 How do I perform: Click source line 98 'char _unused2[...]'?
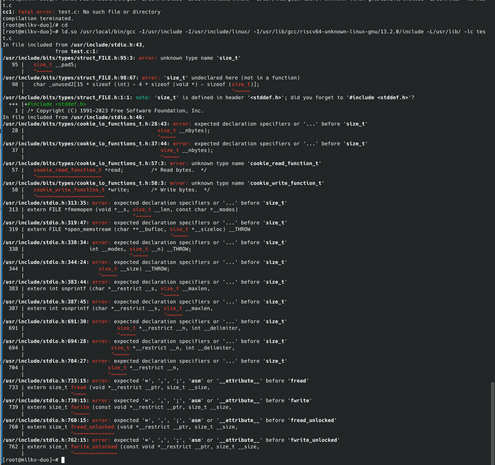[135, 84]
